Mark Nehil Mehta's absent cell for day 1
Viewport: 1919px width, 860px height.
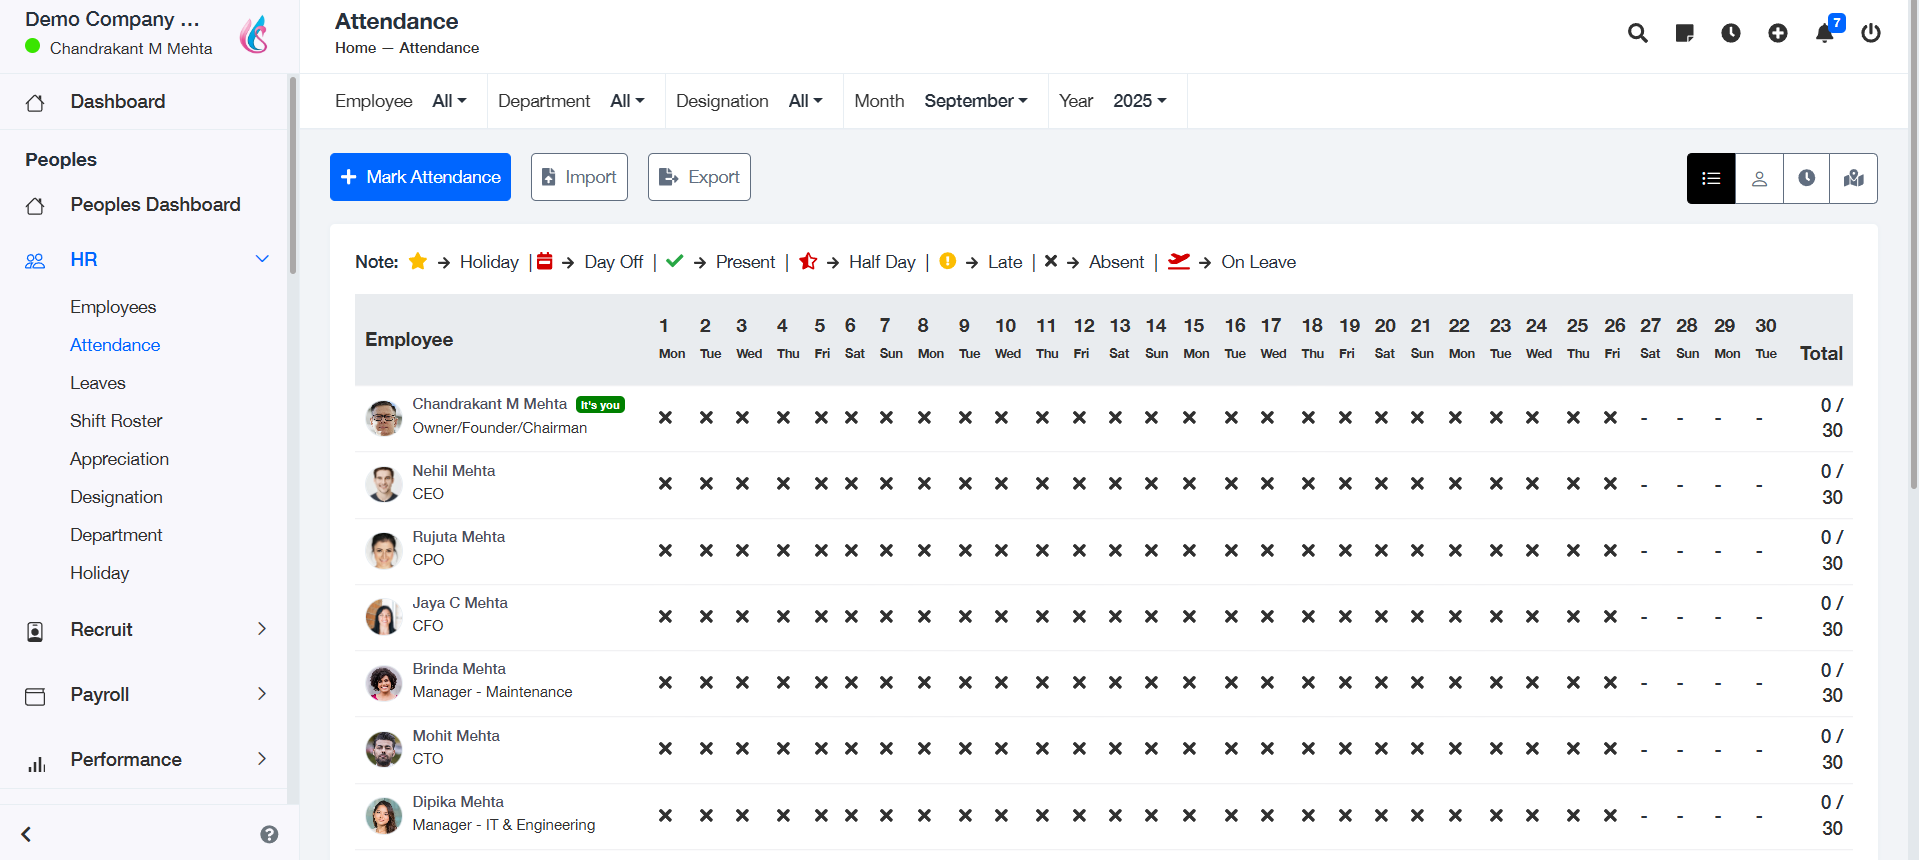665,484
